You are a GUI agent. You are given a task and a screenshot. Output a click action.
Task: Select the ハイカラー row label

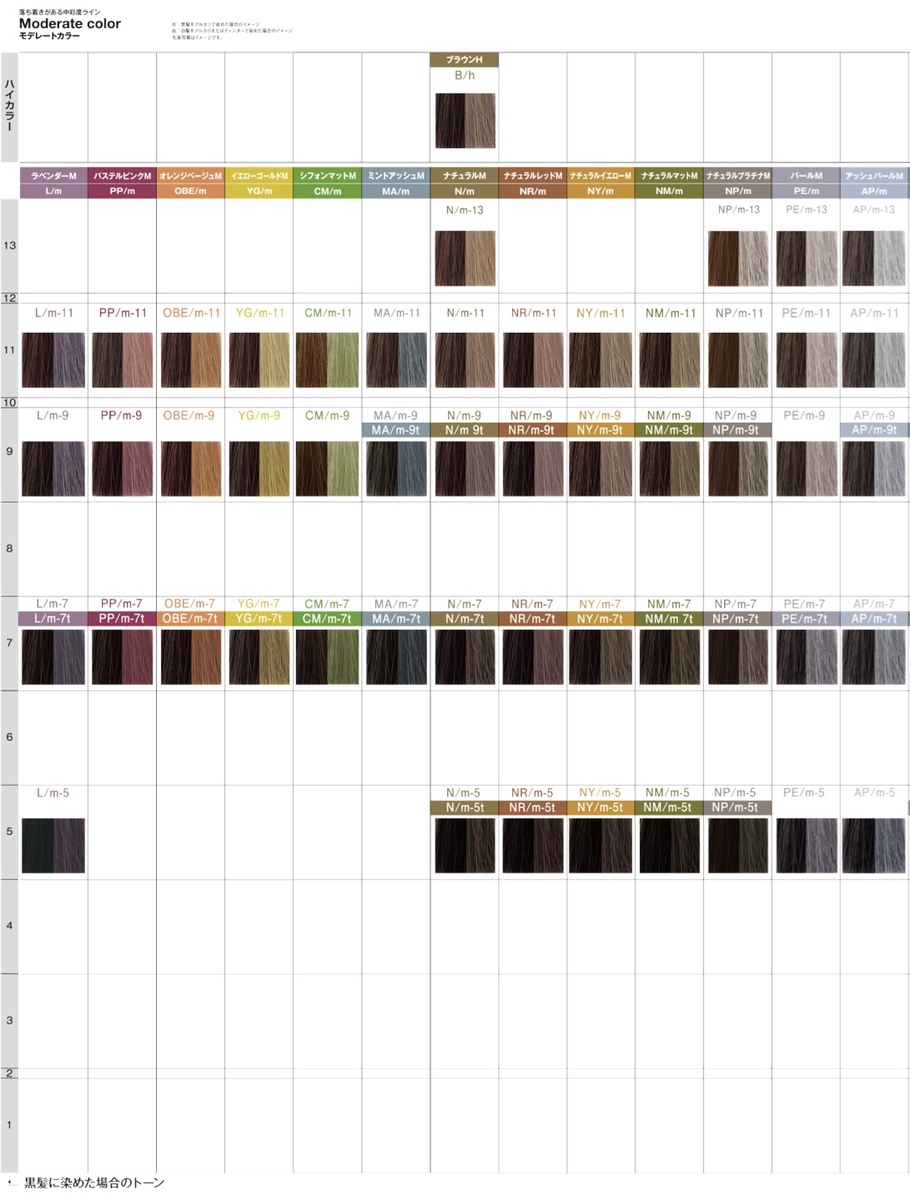point(9,105)
